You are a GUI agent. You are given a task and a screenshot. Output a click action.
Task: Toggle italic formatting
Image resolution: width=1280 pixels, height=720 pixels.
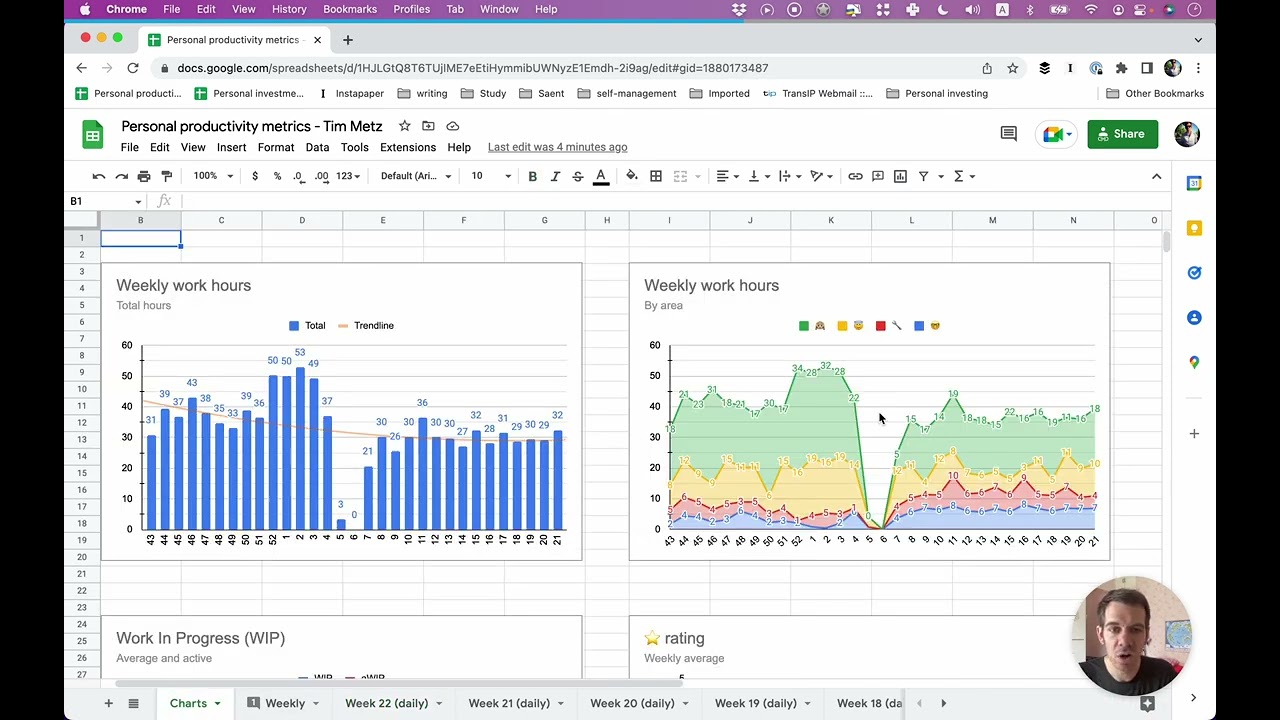tap(555, 176)
